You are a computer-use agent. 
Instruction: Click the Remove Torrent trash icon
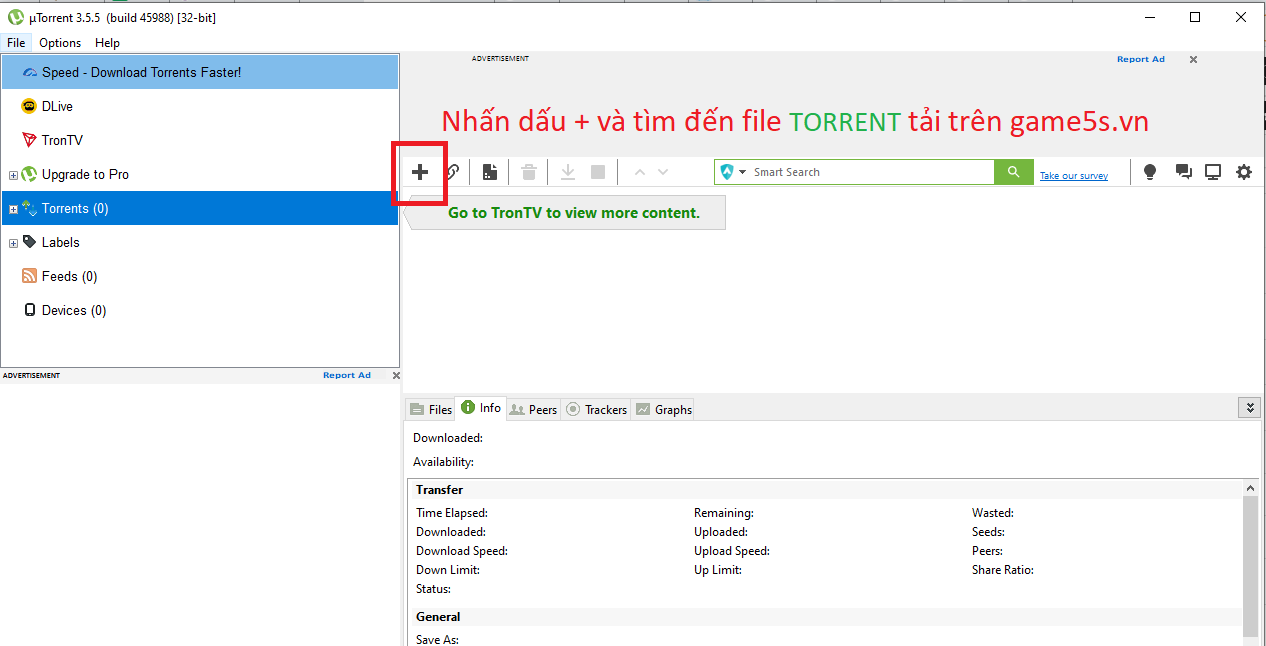529,172
